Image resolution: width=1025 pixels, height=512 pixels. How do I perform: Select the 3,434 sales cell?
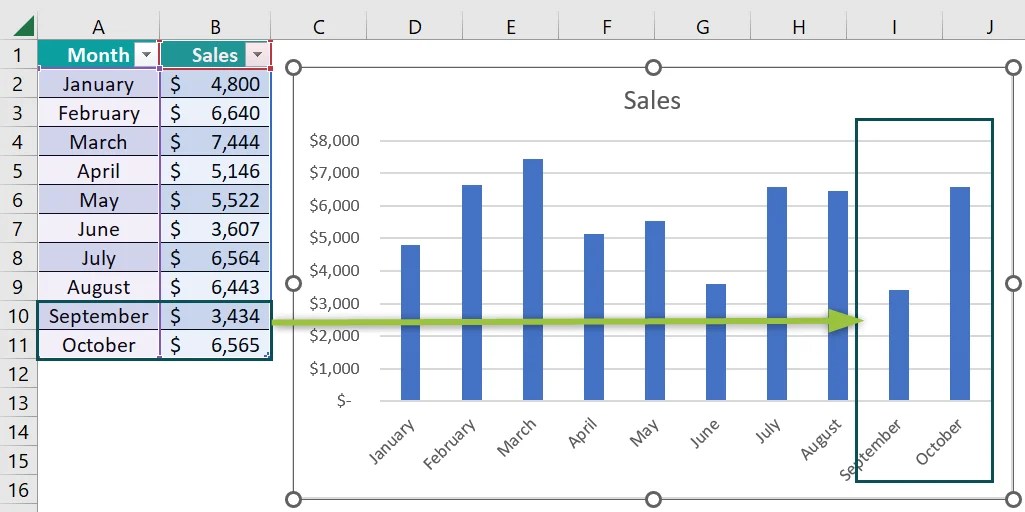[215, 316]
